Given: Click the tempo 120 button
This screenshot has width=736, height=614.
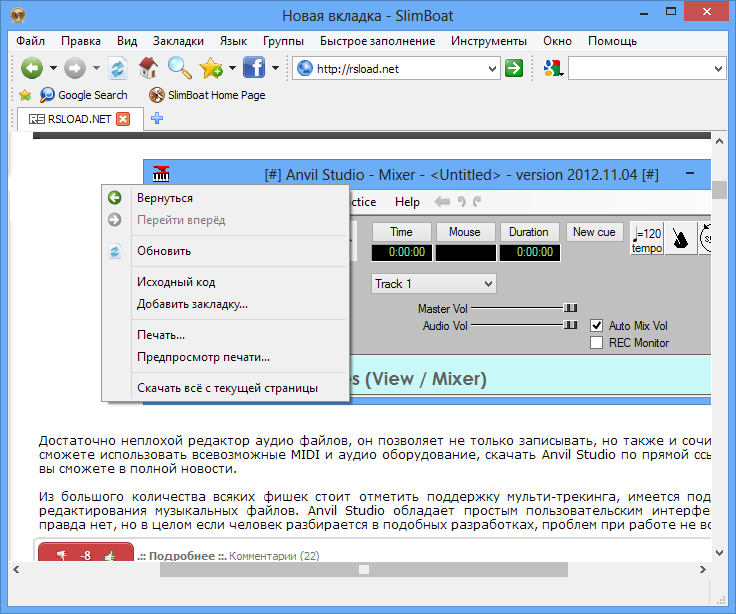Looking at the screenshot, I should [646, 239].
